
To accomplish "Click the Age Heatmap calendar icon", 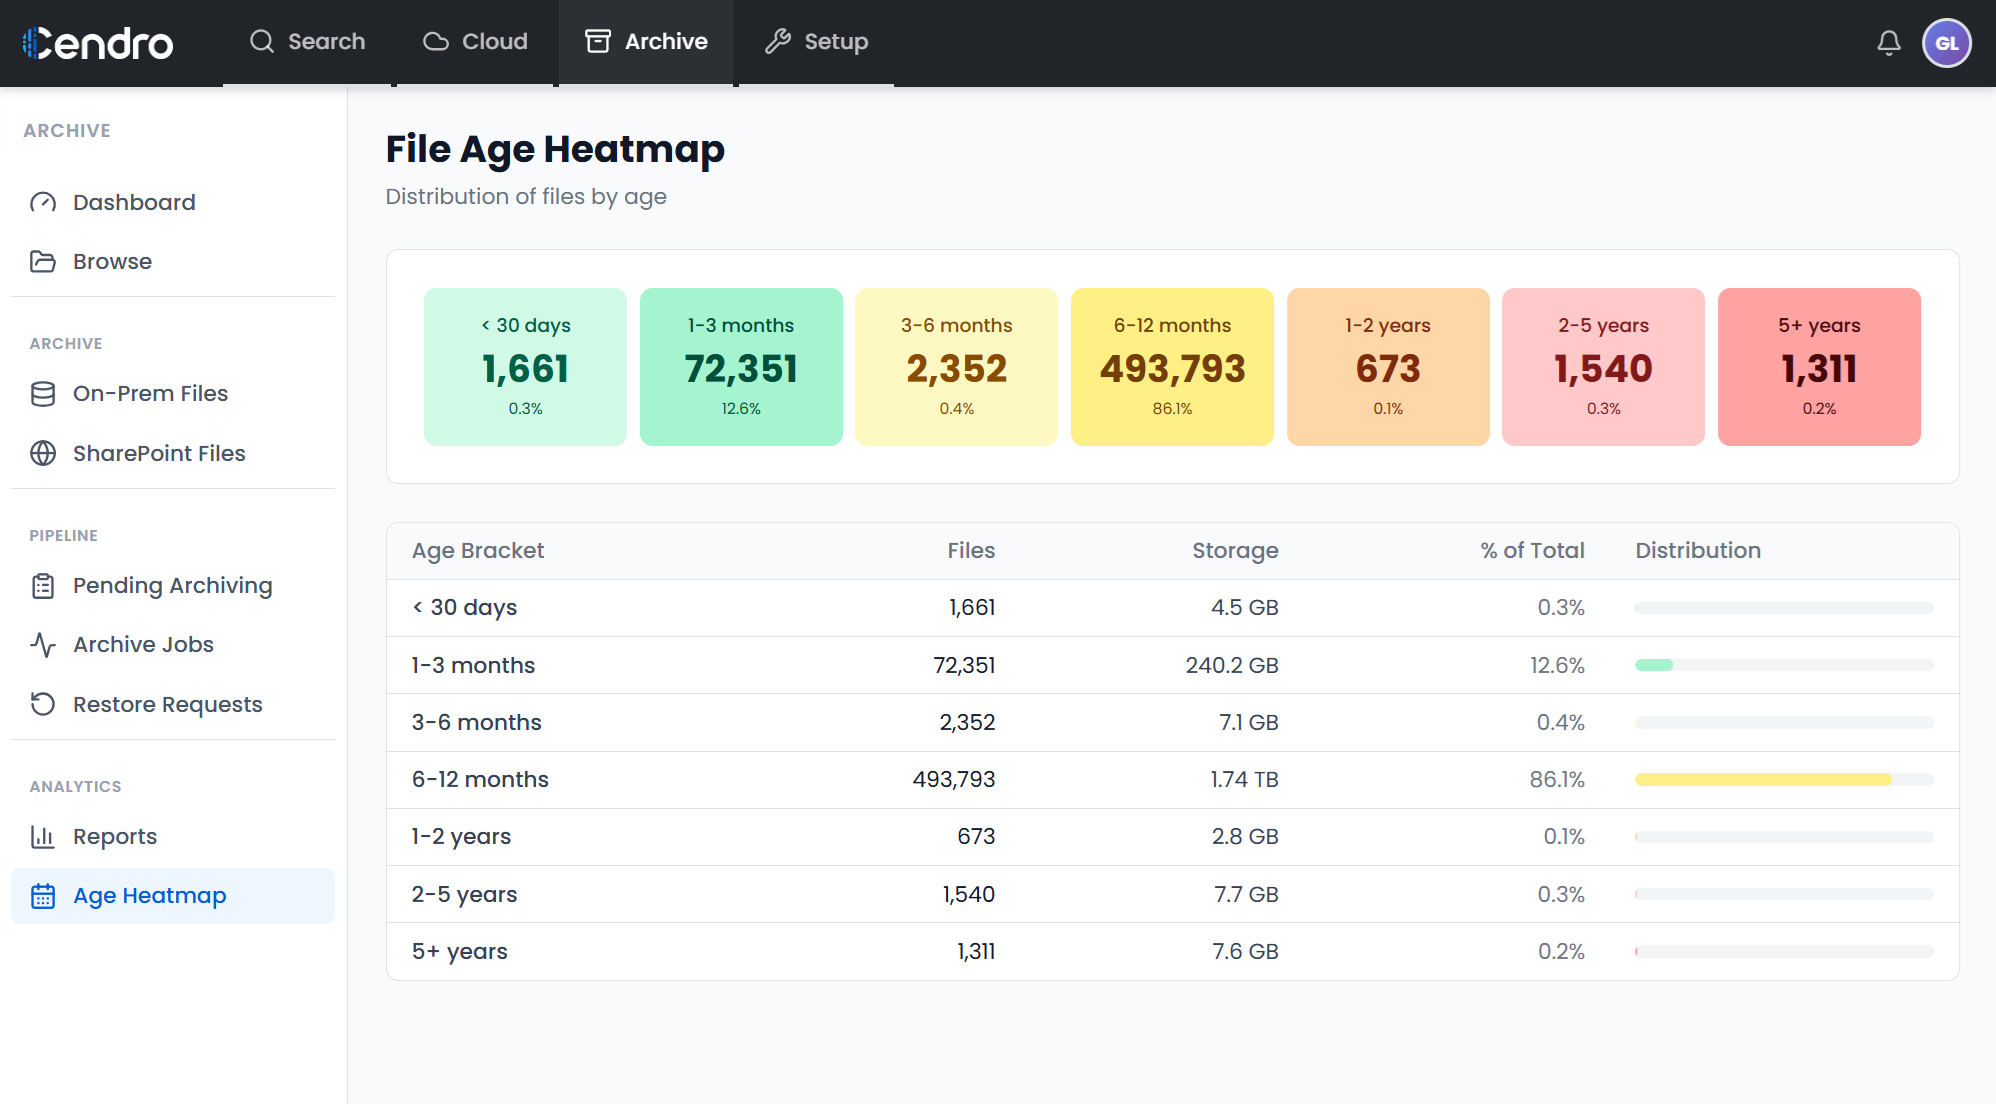I will (x=43, y=896).
